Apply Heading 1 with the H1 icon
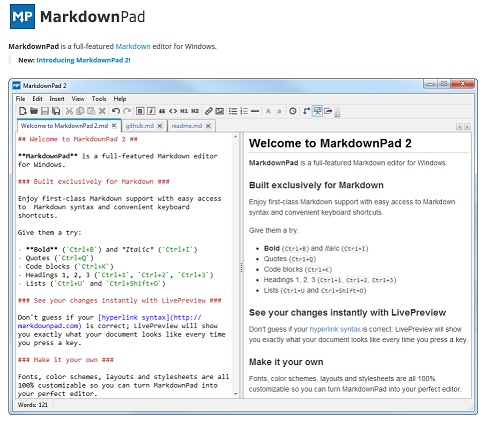The width and height of the screenshot is (485, 424). (x=184, y=111)
